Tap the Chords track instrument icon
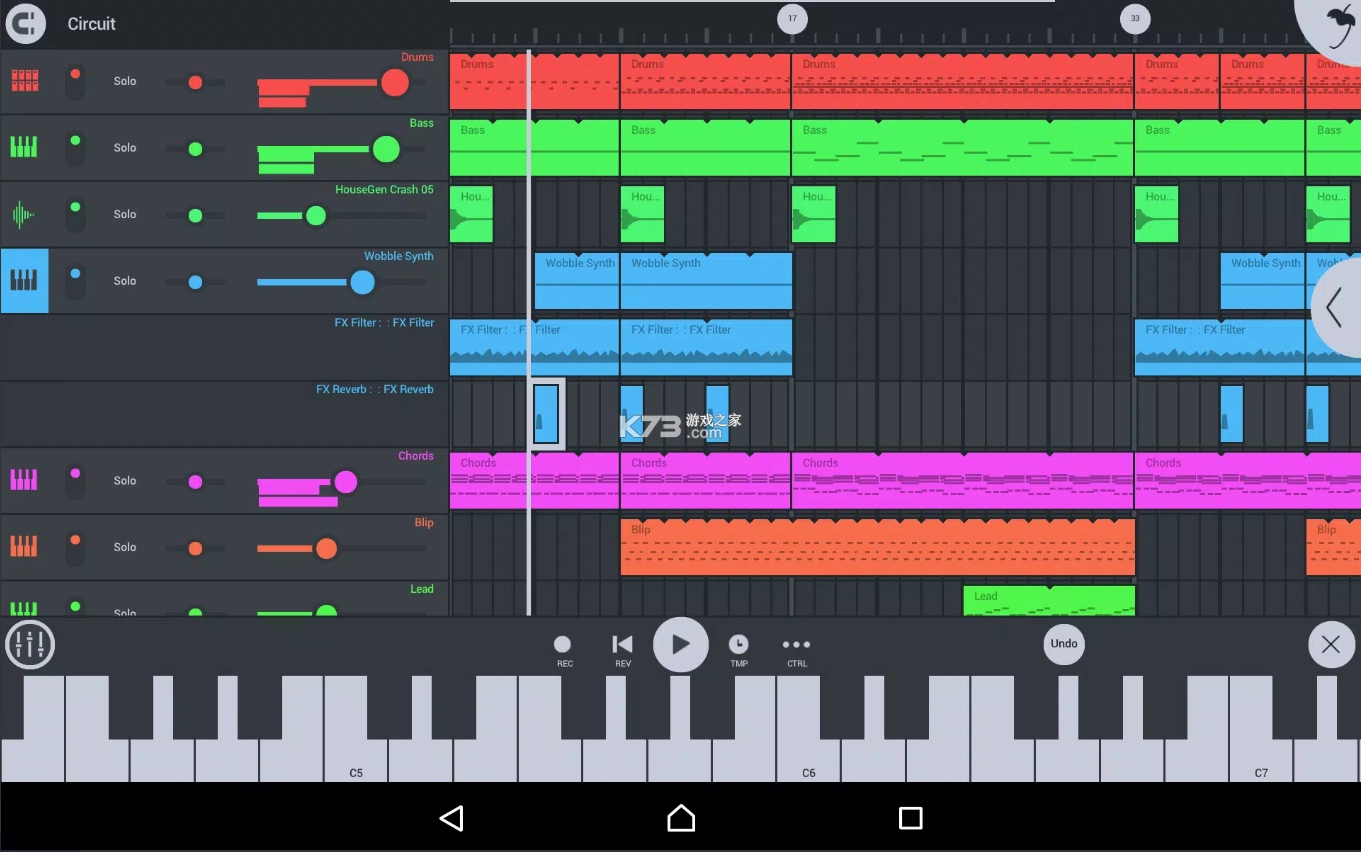 (x=24, y=480)
